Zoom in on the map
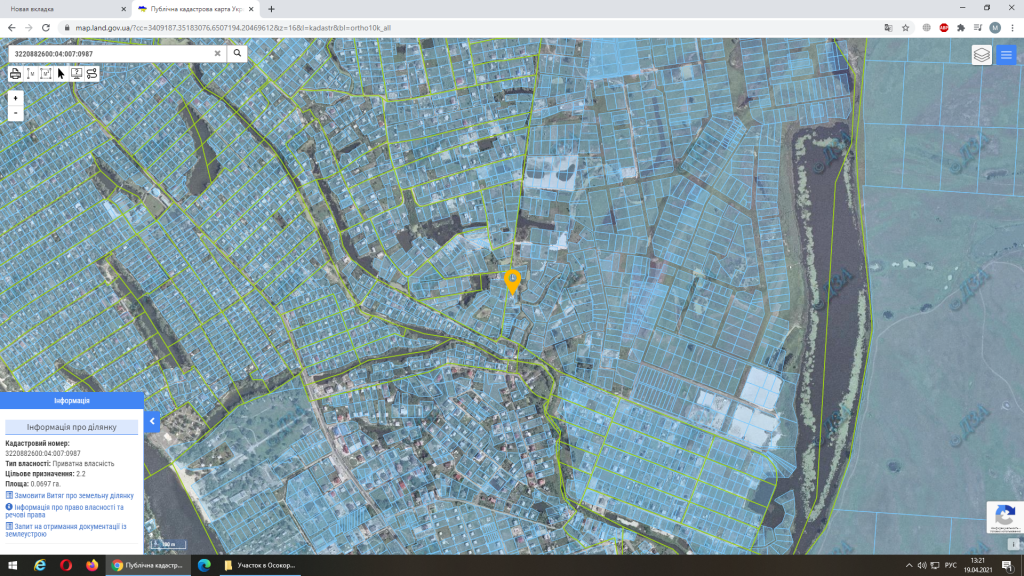This screenshot has height=576, width=1024. (15, 98)
